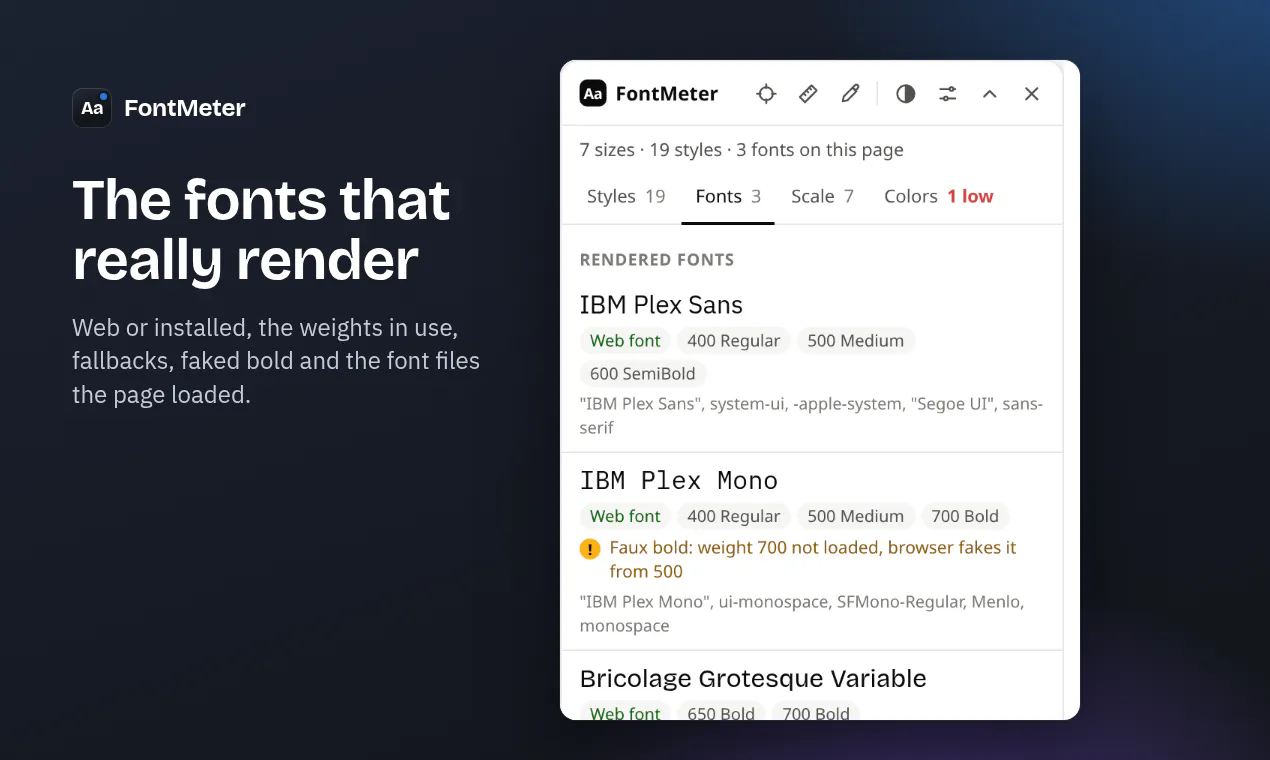1270x760 pixels.
Task: Click the Bricolage Grotesque Variable font name
Action: coord(753,679)
